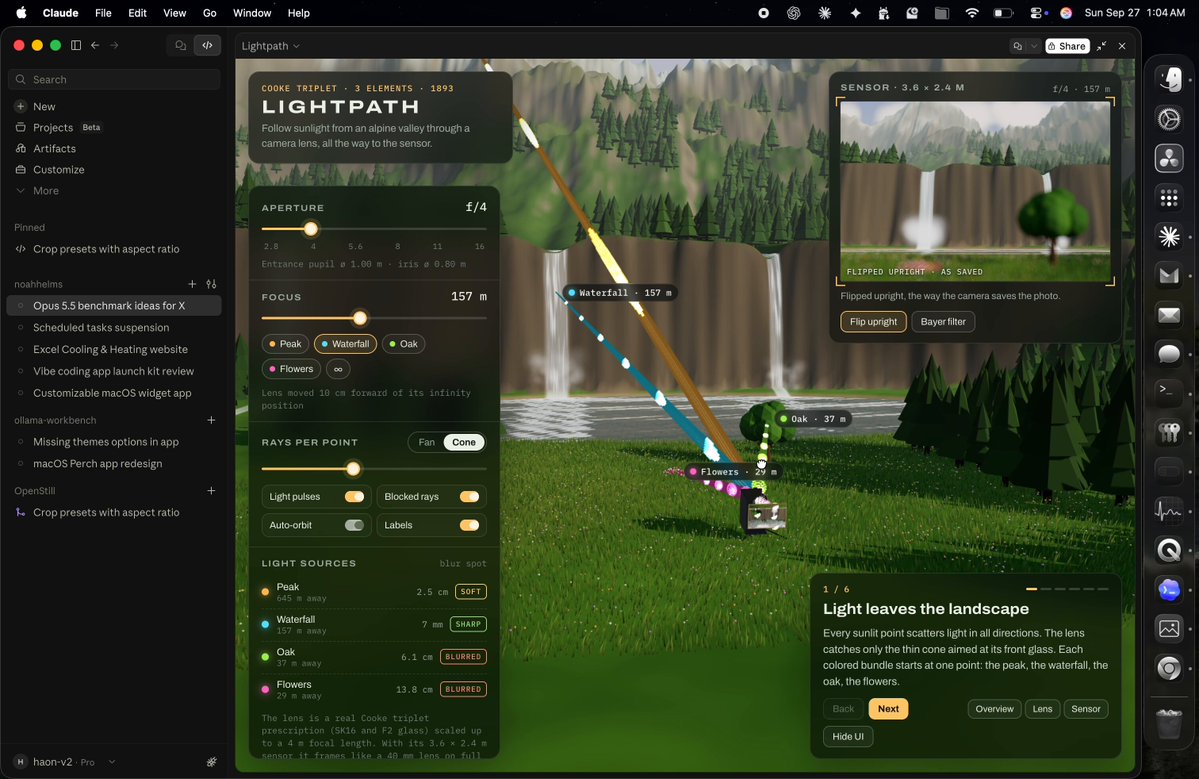Select Cone ray mode
This screenshot has width=1199, height=779.
click(463, 442)
